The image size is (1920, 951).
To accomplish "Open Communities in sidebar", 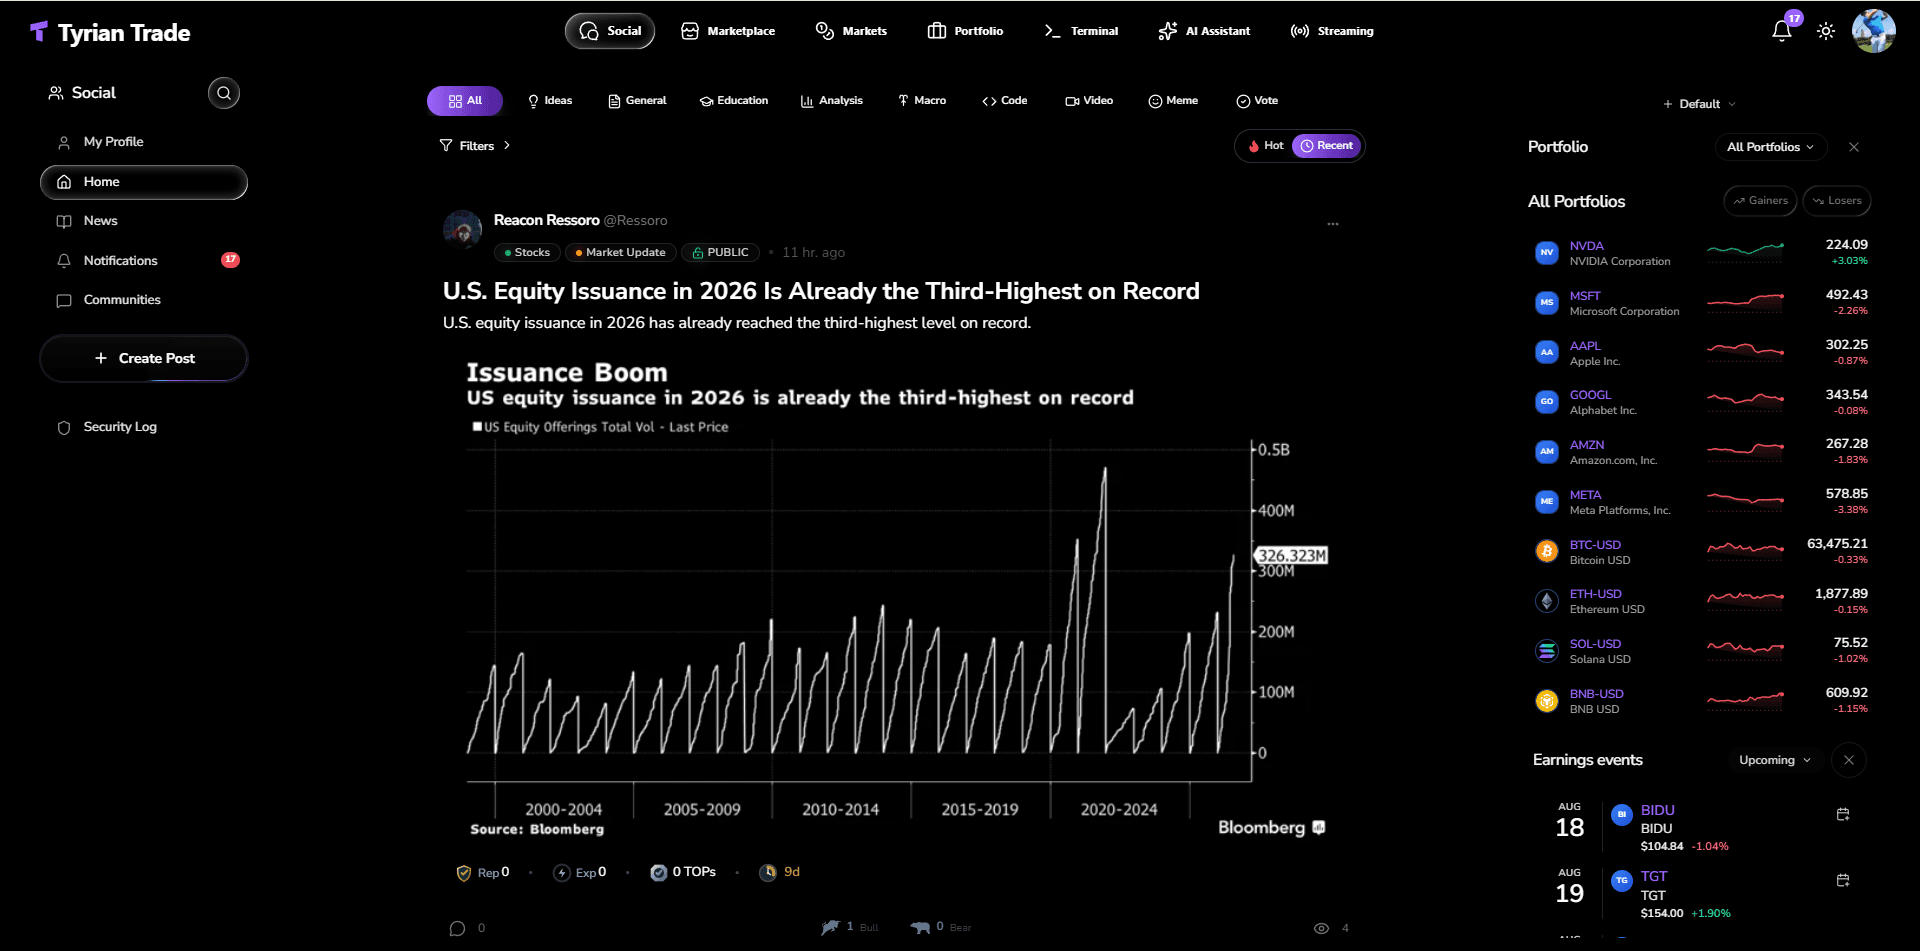I will tap(144, 300).
